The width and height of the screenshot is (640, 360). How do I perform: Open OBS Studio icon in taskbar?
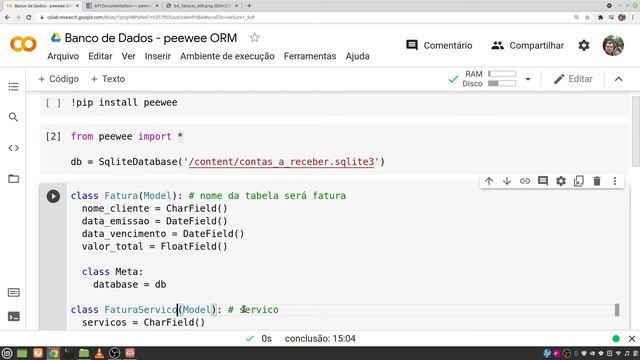[x=115, y=353]
